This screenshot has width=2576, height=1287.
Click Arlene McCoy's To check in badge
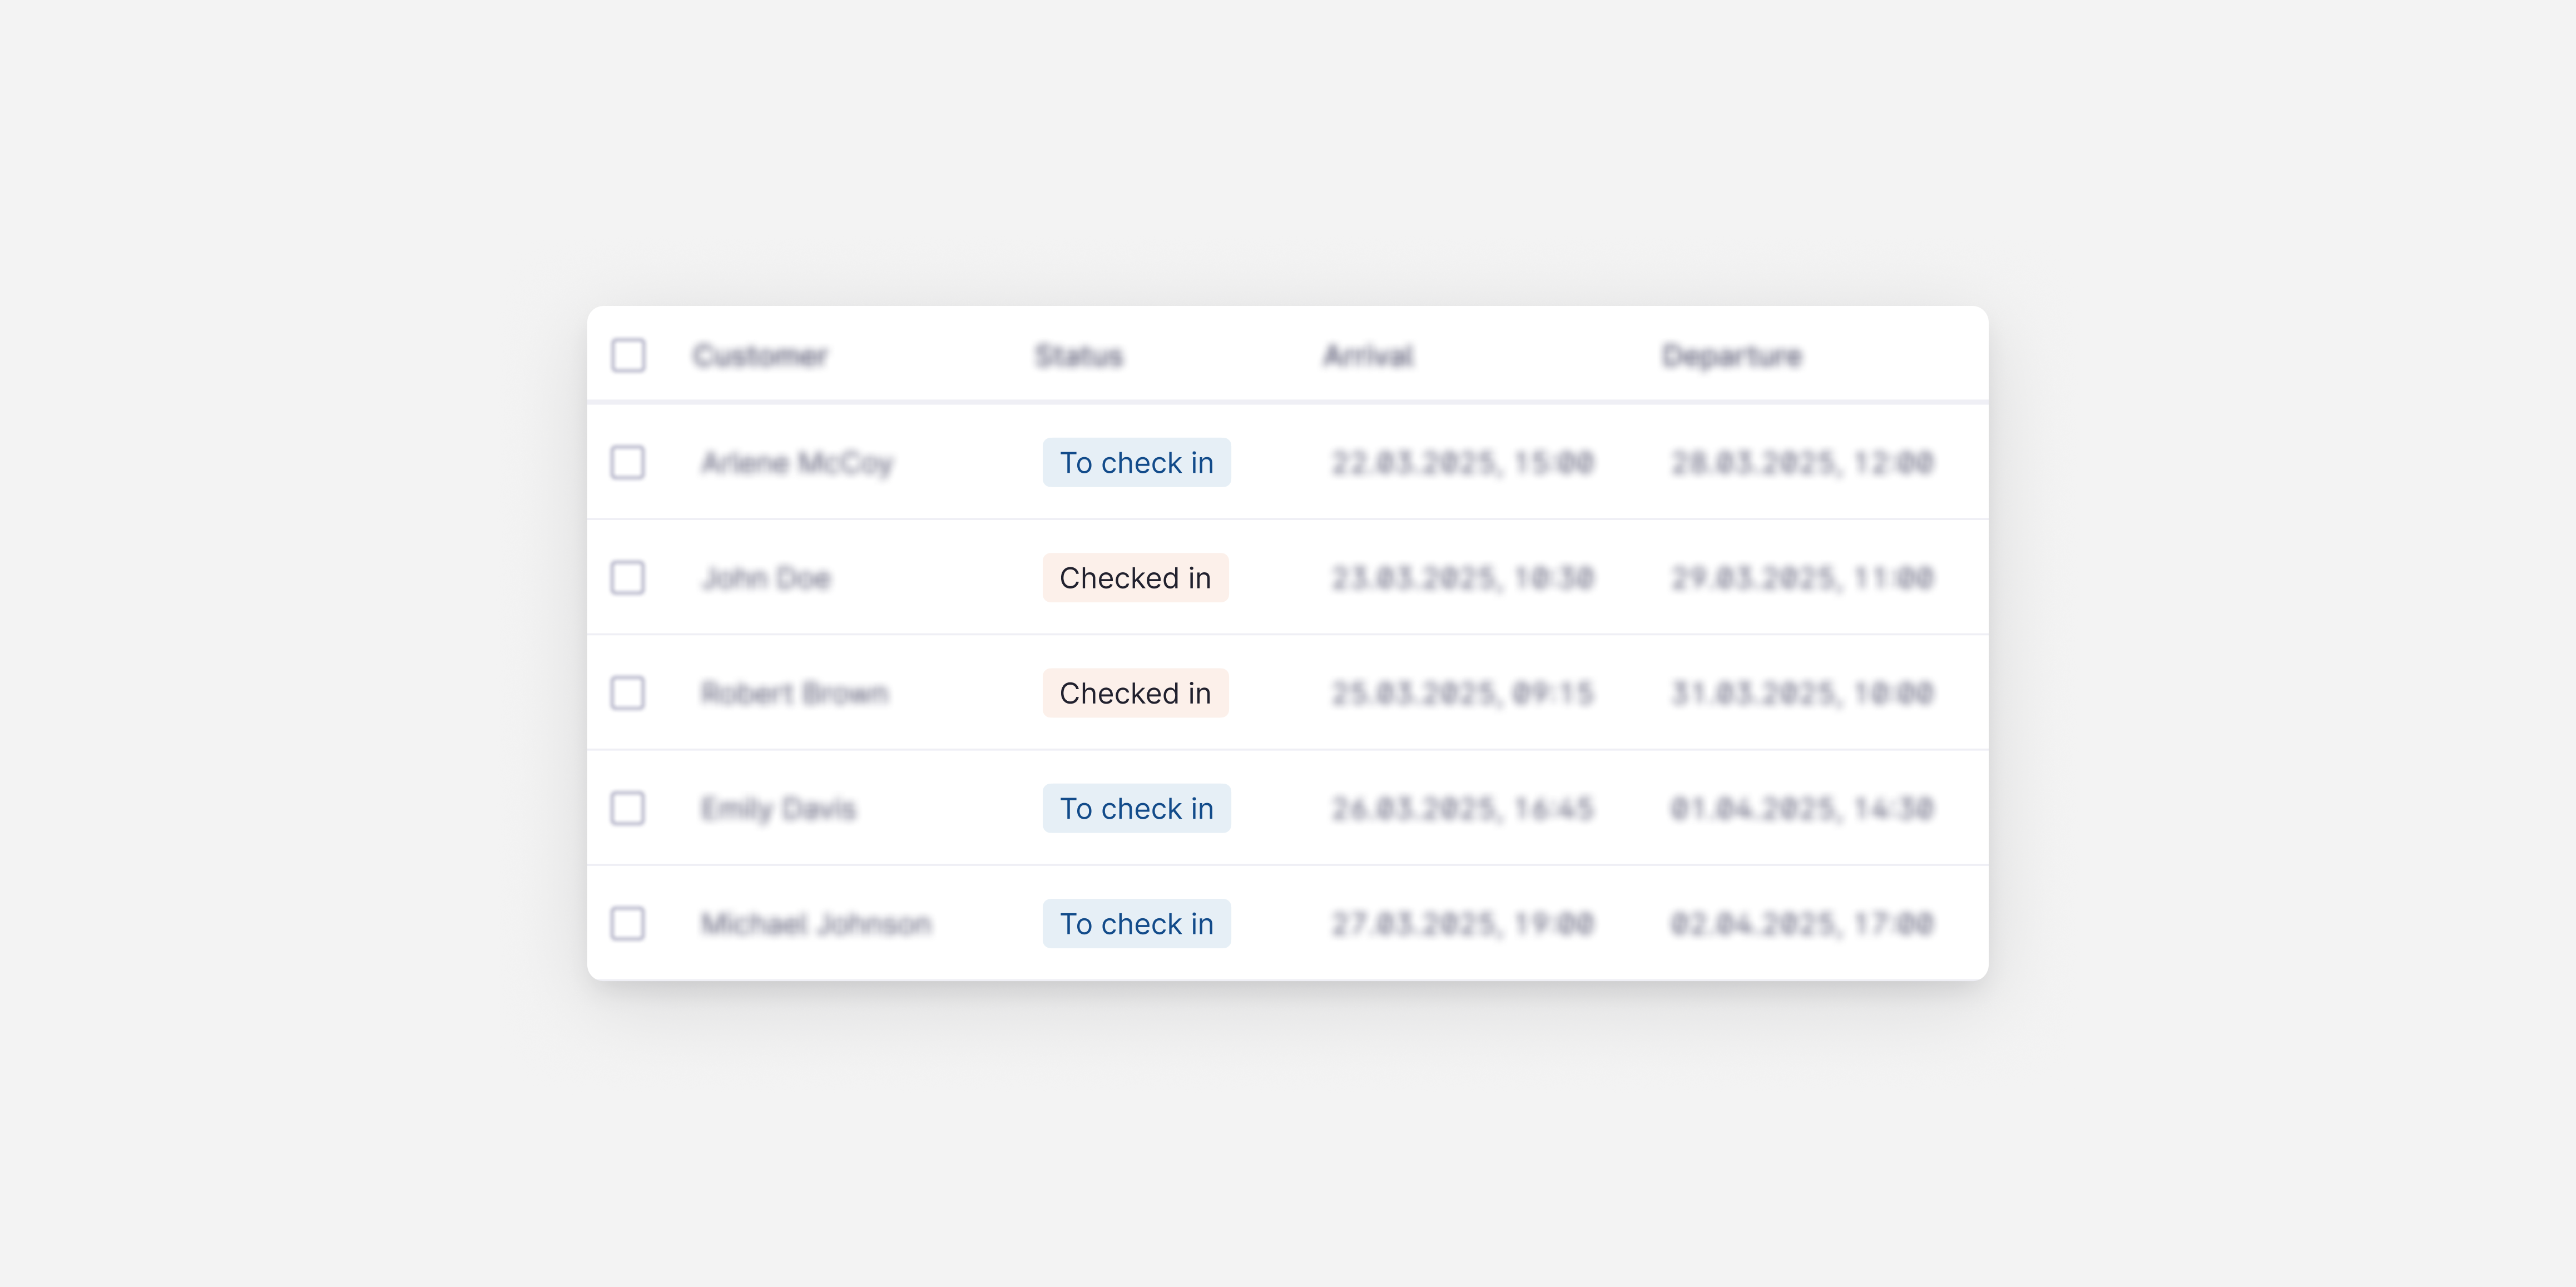pos(1136,462)
